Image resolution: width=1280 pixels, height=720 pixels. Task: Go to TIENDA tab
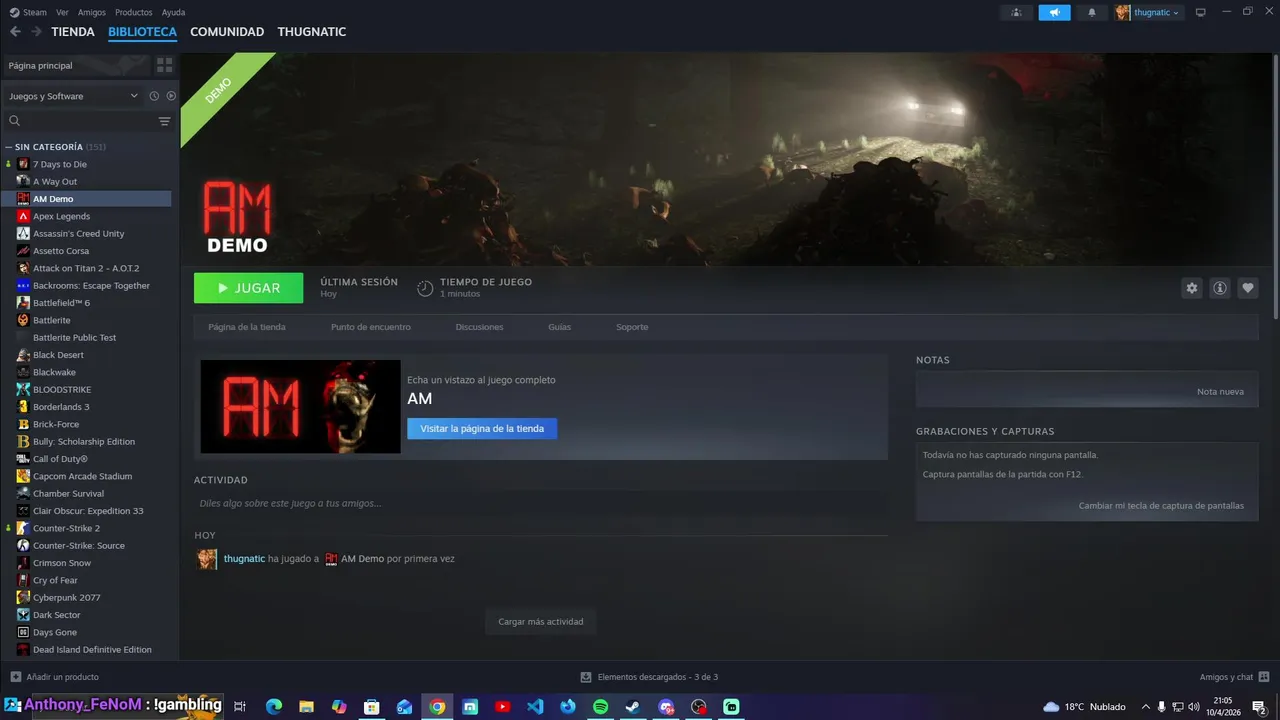[73, 32]
